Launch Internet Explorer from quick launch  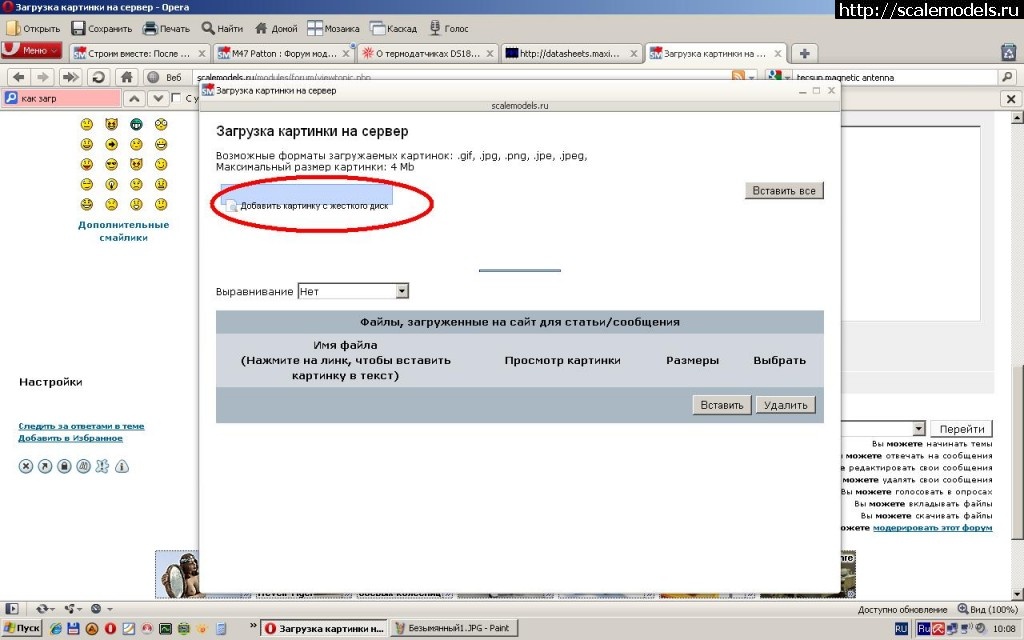(57, 629)
